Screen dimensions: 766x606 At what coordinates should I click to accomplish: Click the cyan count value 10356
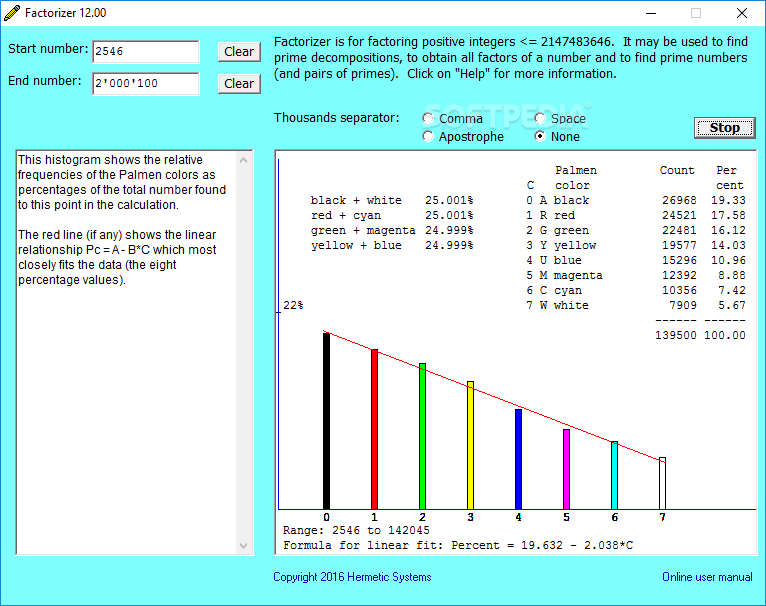[679, 290]
